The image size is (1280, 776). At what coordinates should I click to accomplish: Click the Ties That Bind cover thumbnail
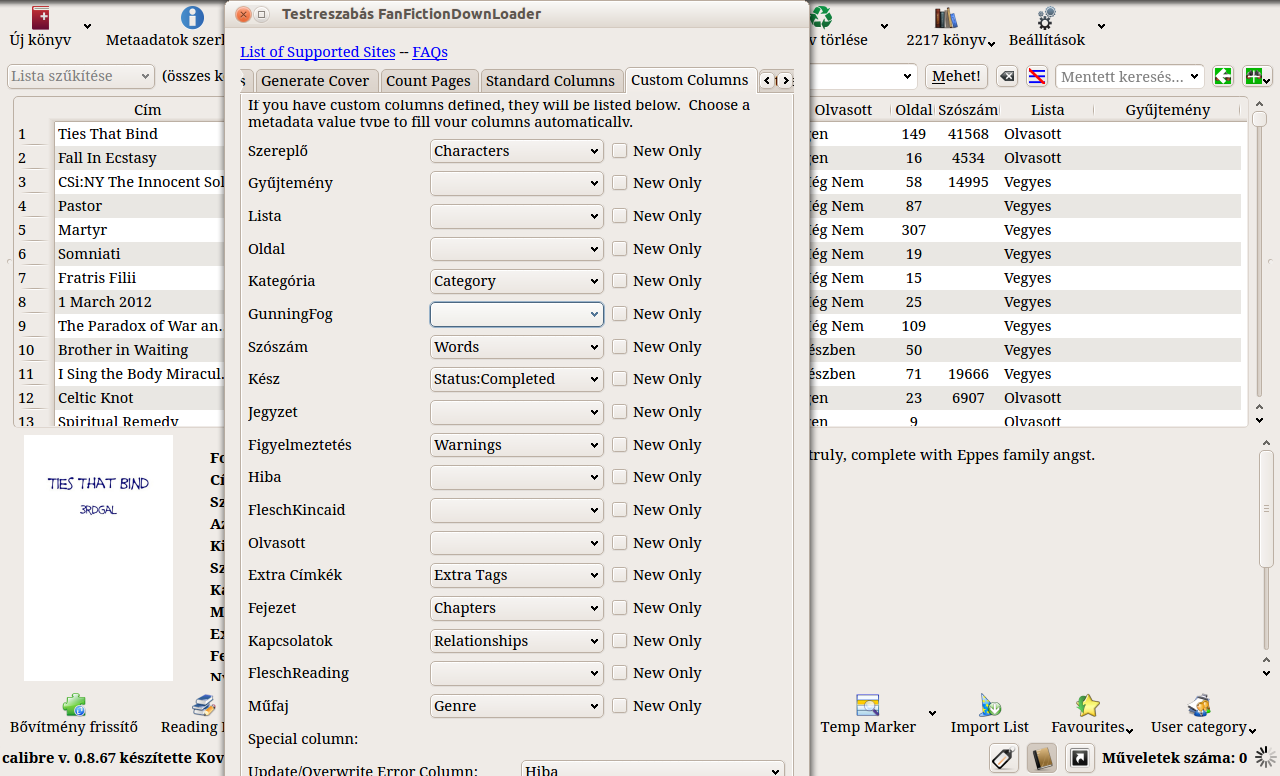pyautogui.click(x=98, y=557)
